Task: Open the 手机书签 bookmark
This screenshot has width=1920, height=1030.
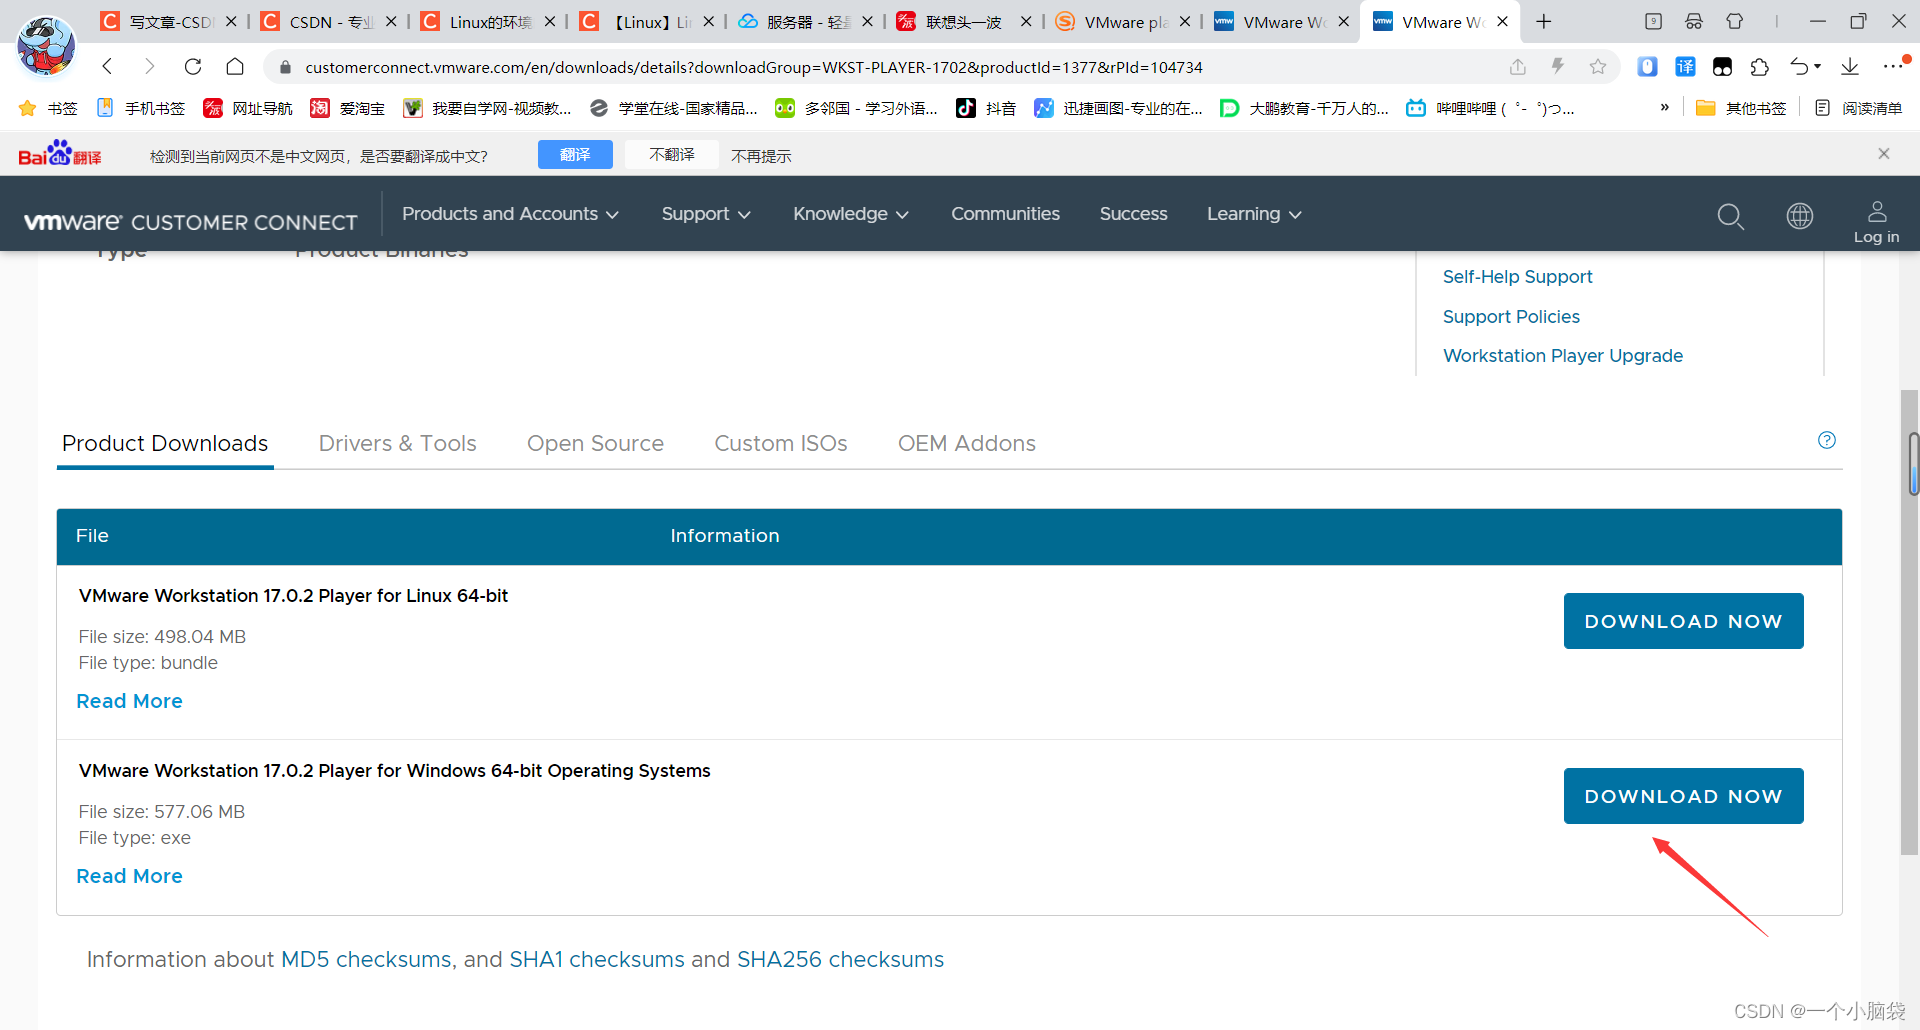Action: (141, 108)
